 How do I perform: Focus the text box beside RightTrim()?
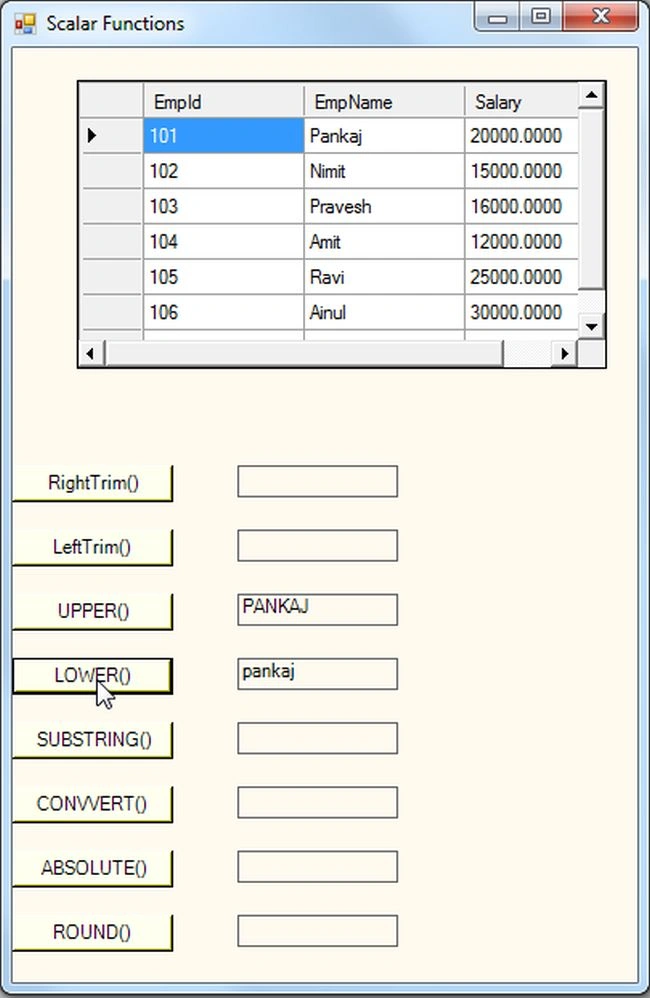pos(318,481)
